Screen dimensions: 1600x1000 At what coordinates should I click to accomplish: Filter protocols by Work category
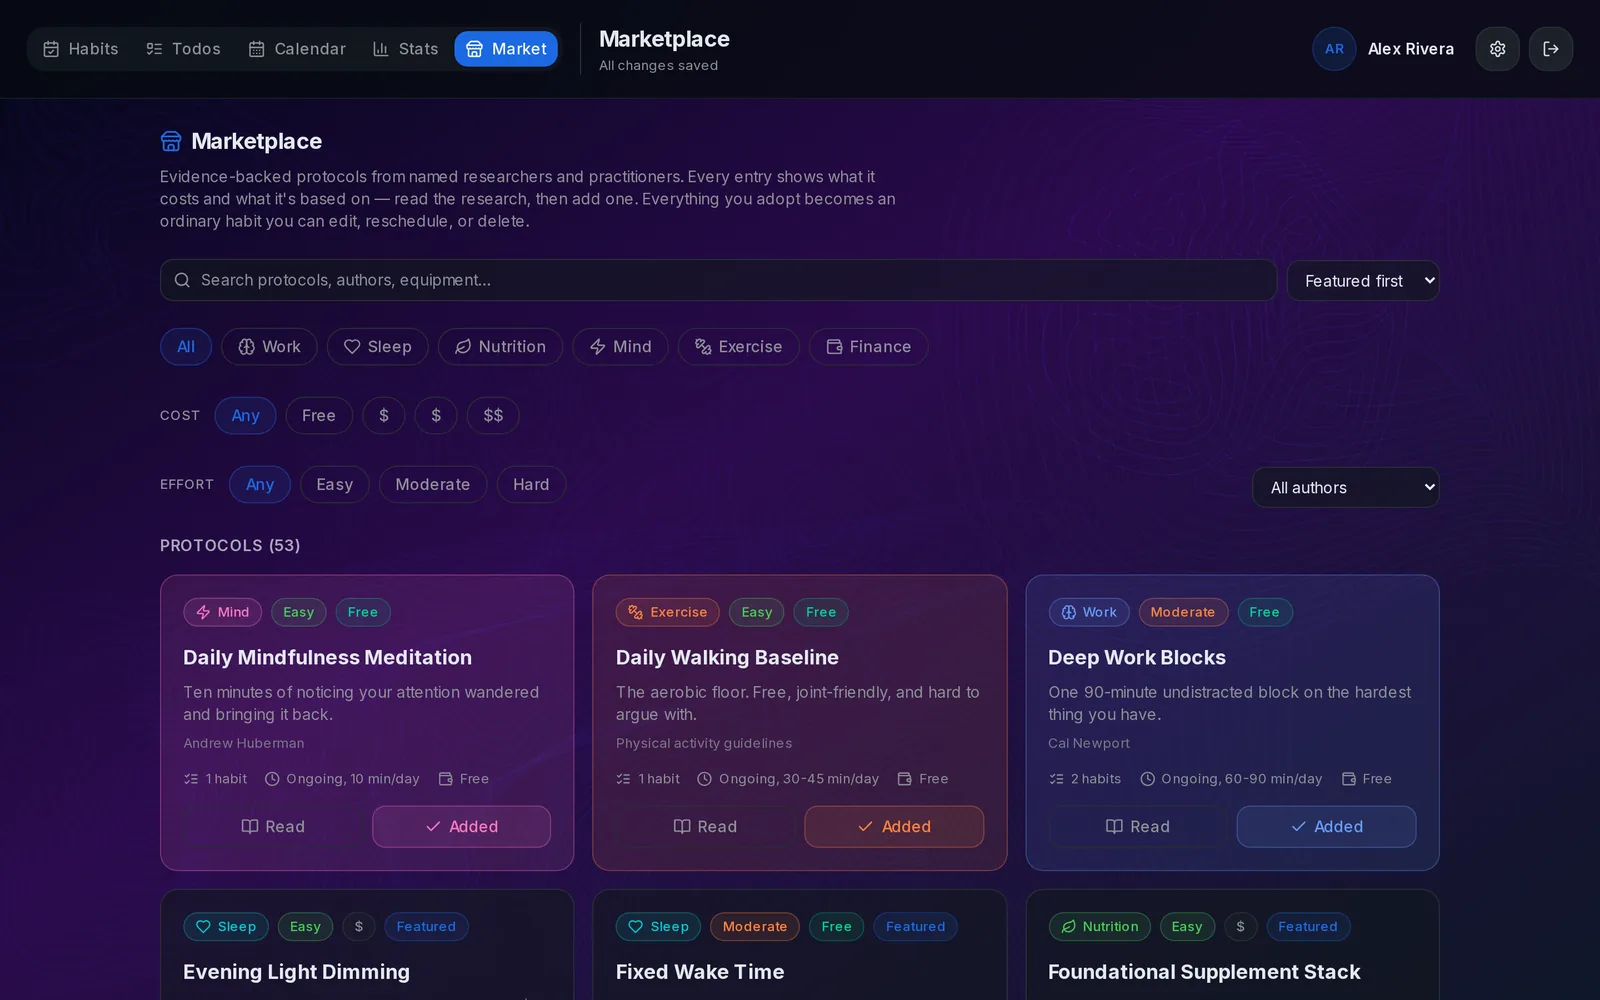[x=269, y=347]
